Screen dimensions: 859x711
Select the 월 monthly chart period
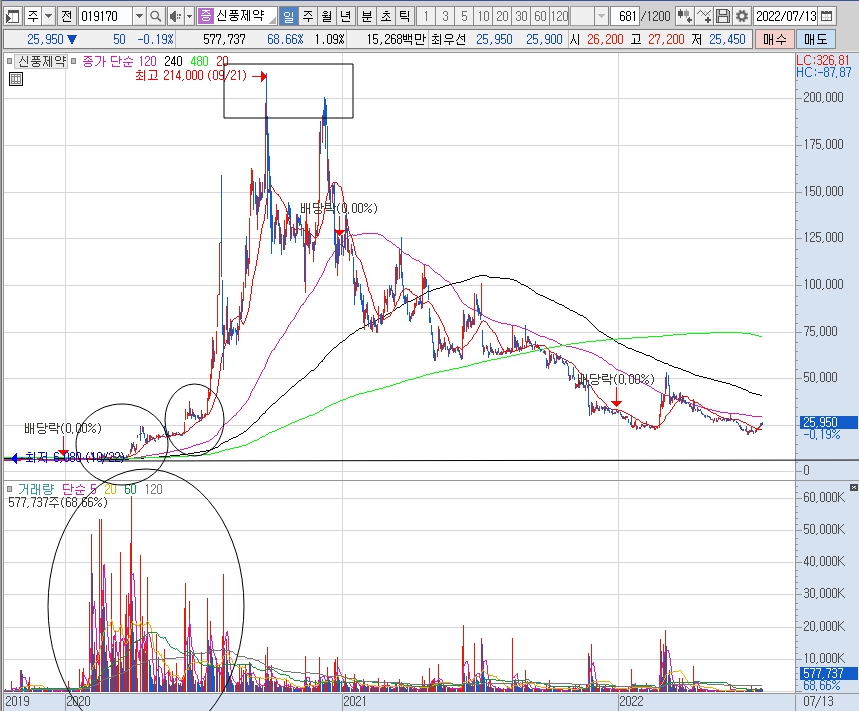[x=327, y=16]
